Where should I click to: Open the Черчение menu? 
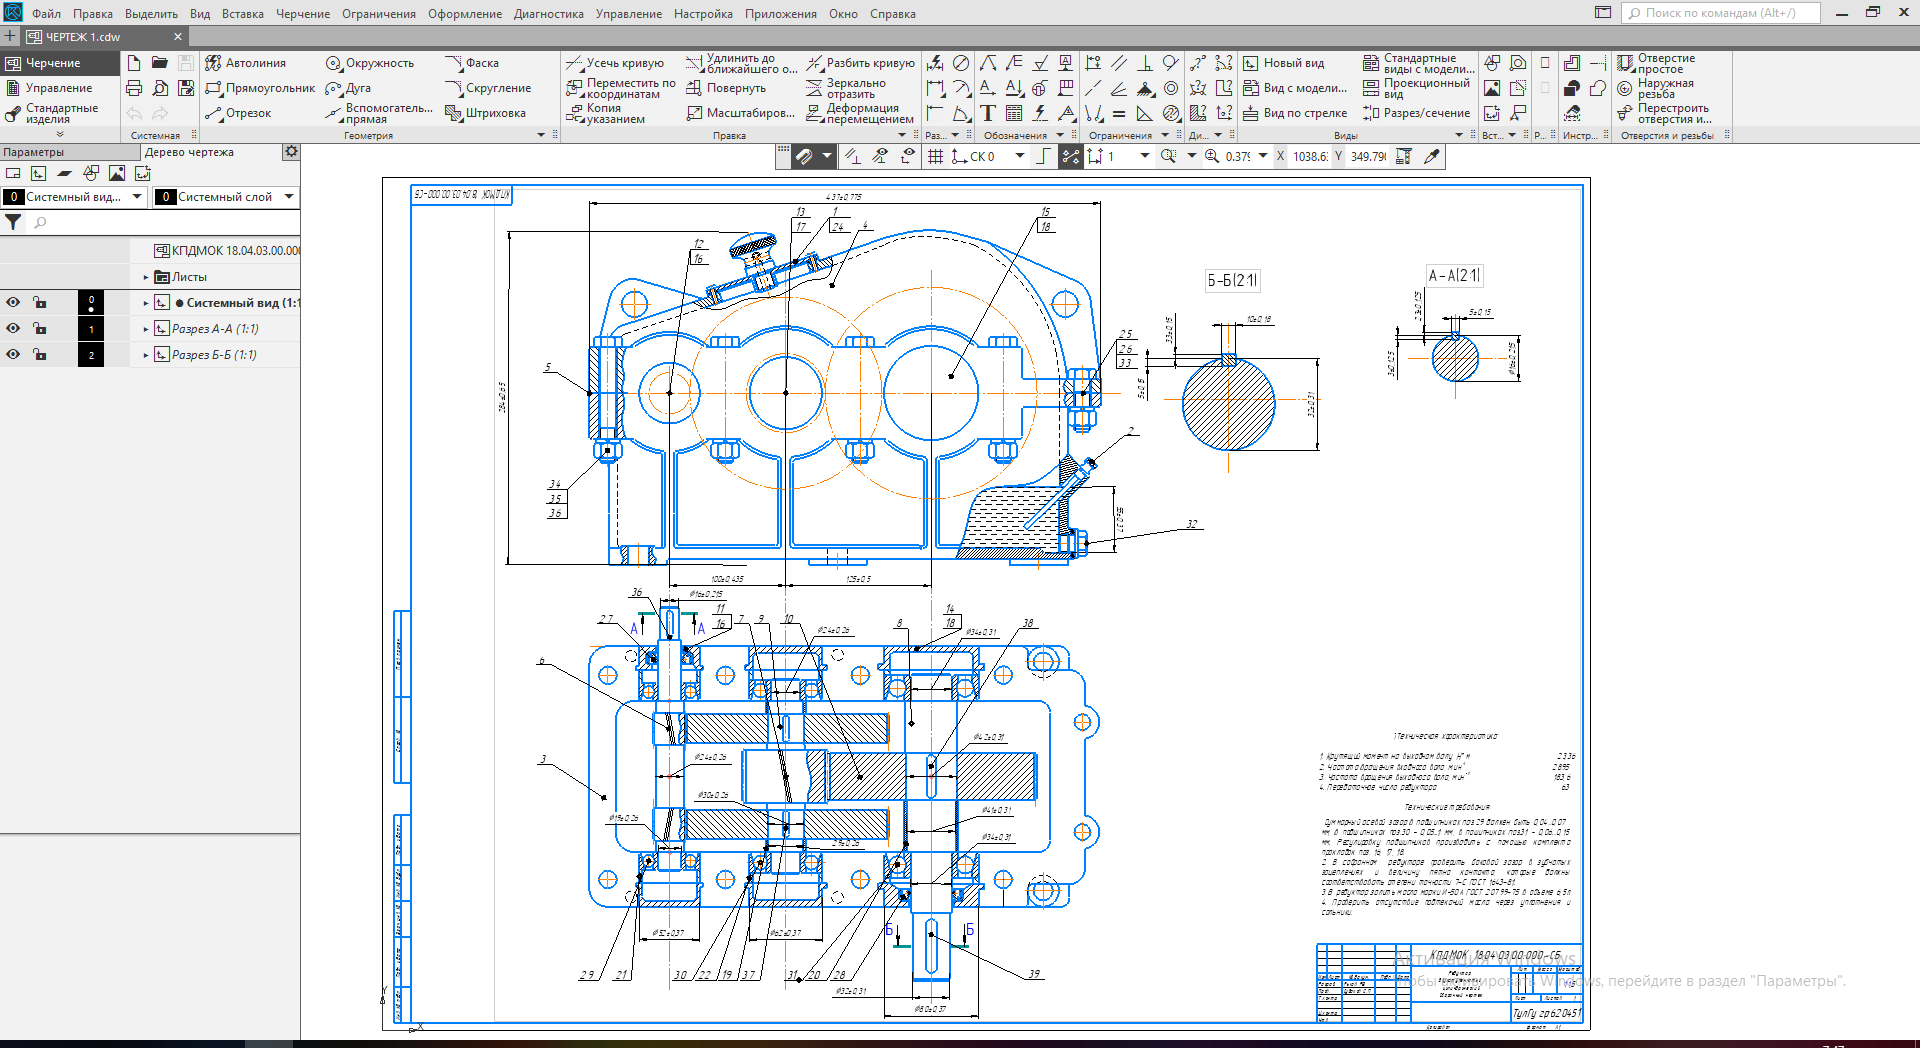[x=302, y=14]
